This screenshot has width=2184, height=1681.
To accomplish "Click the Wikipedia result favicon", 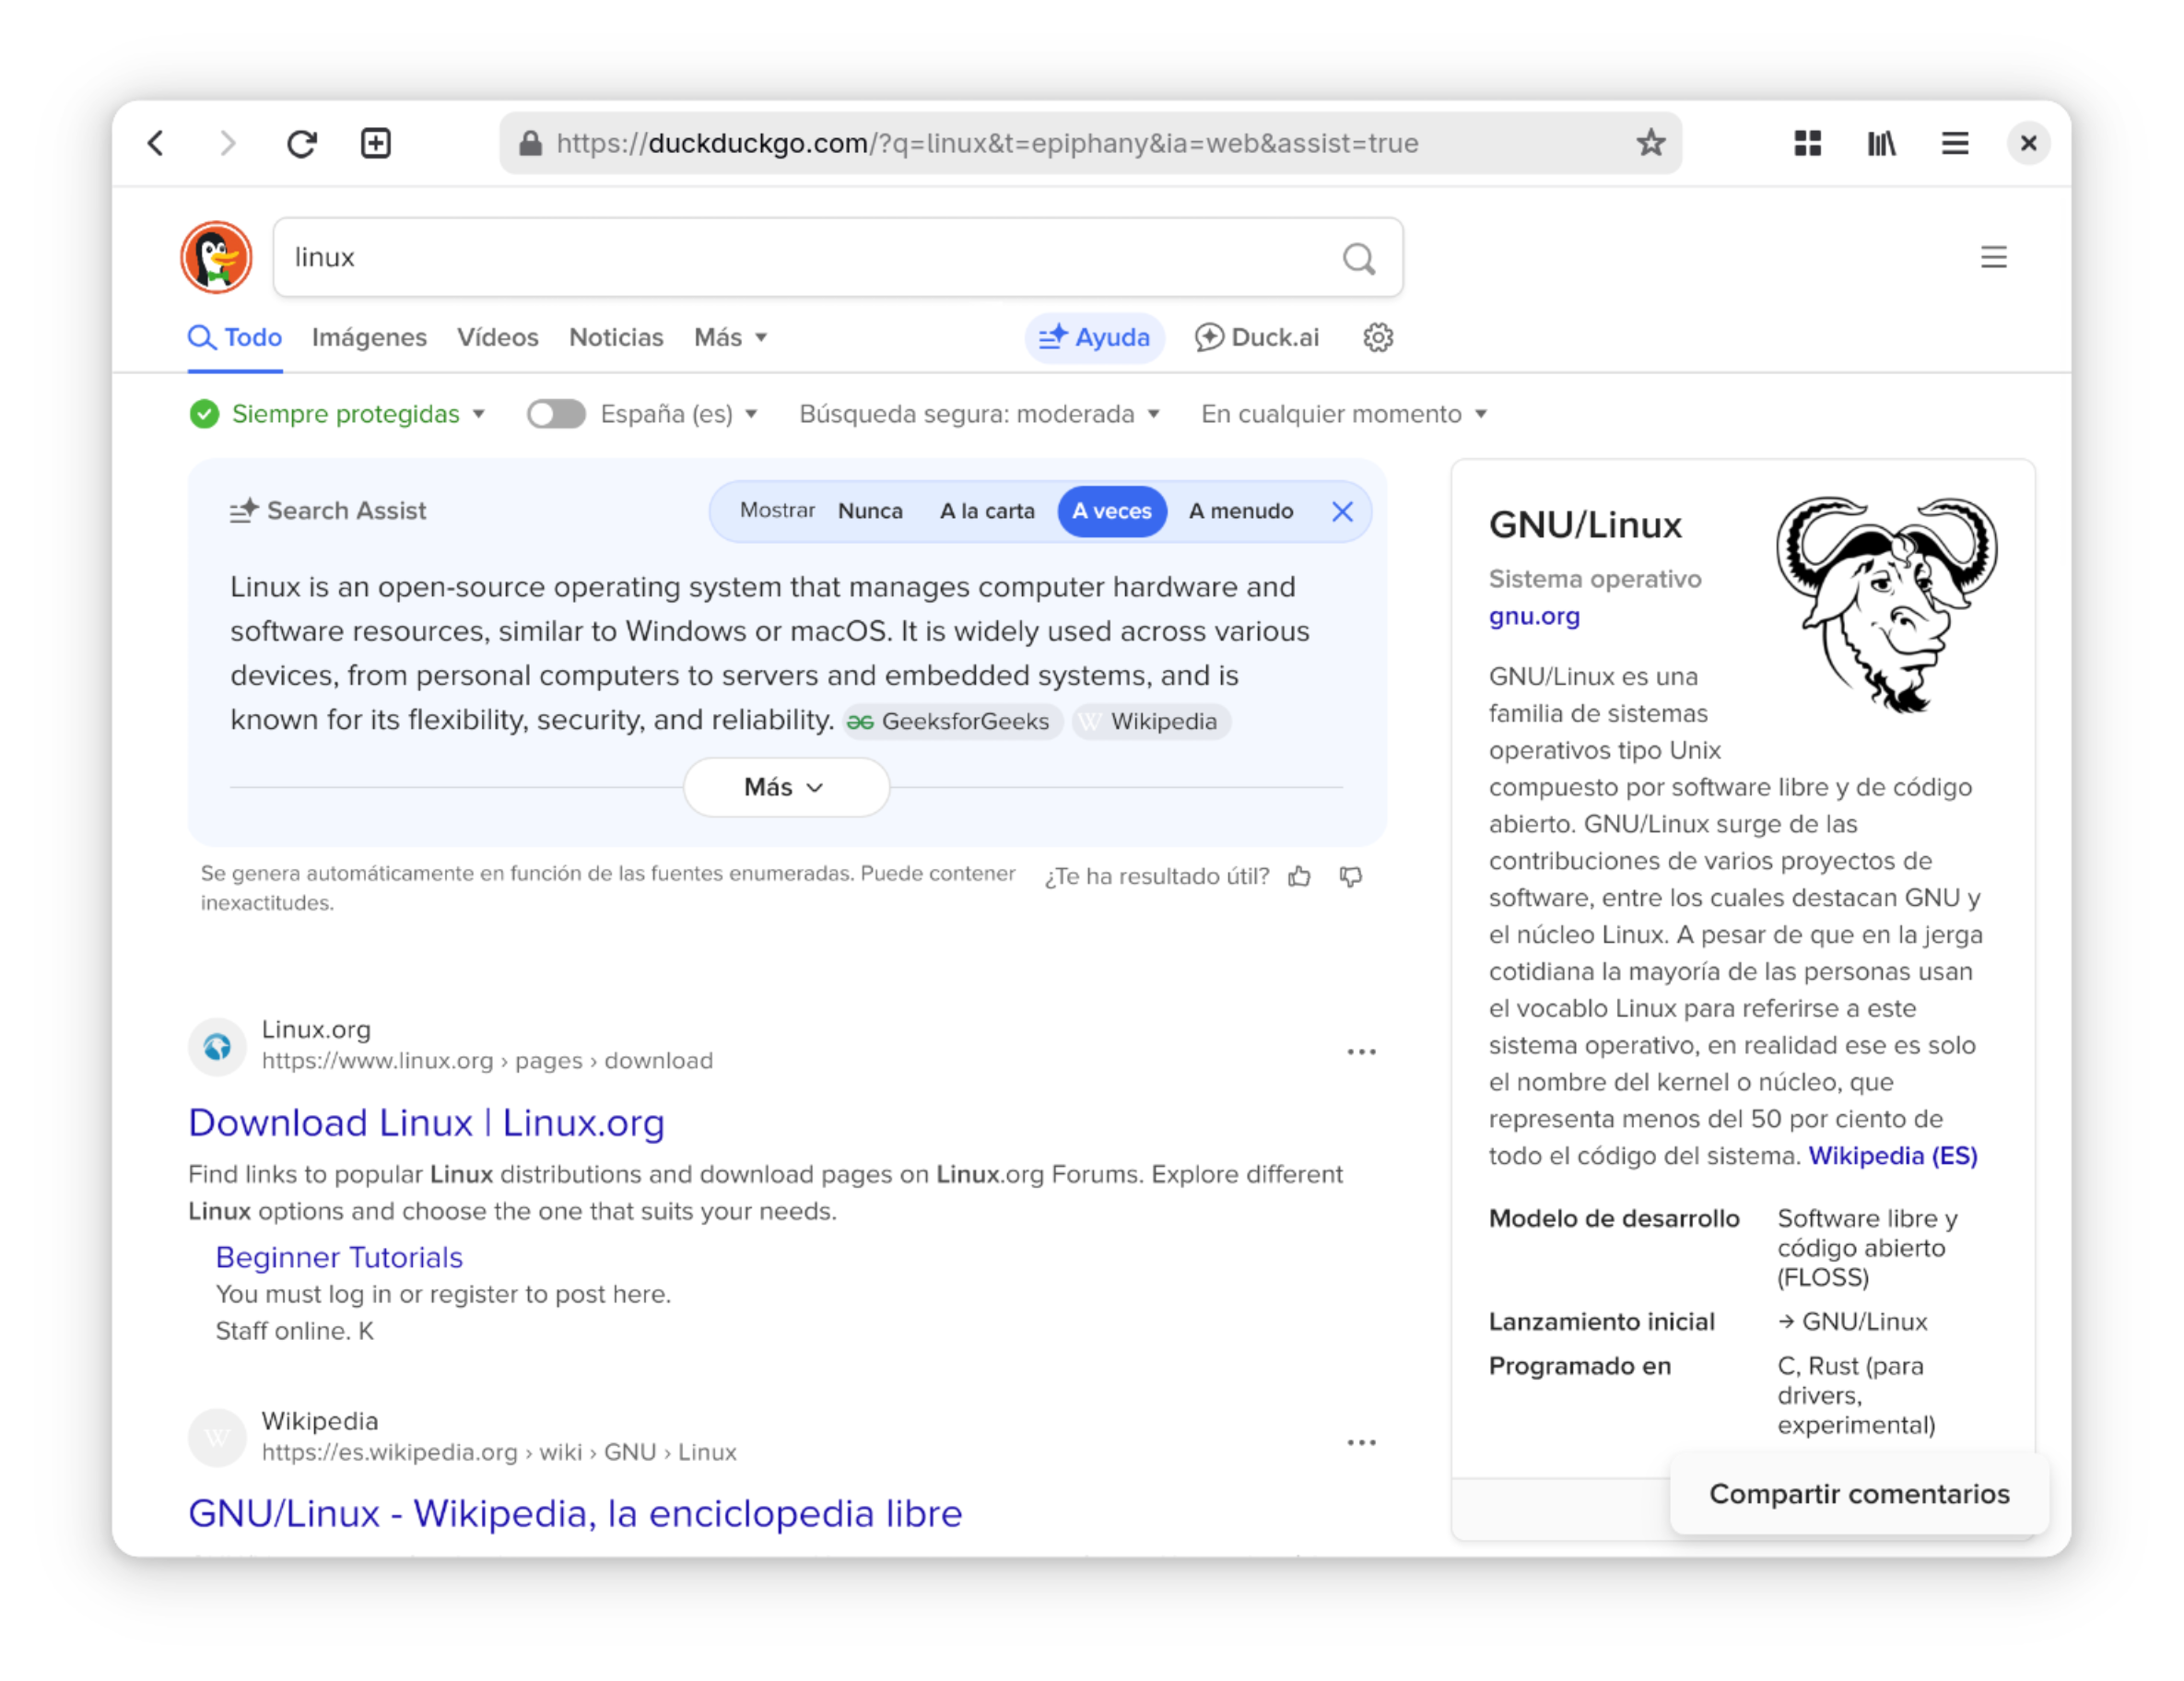I will pyautogui.click(x=217, y=1438).
